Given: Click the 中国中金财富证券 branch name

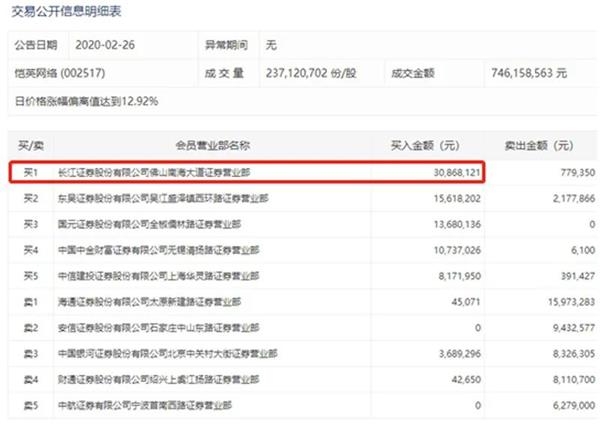Looking at the screenshot, I should click(158, 250).
